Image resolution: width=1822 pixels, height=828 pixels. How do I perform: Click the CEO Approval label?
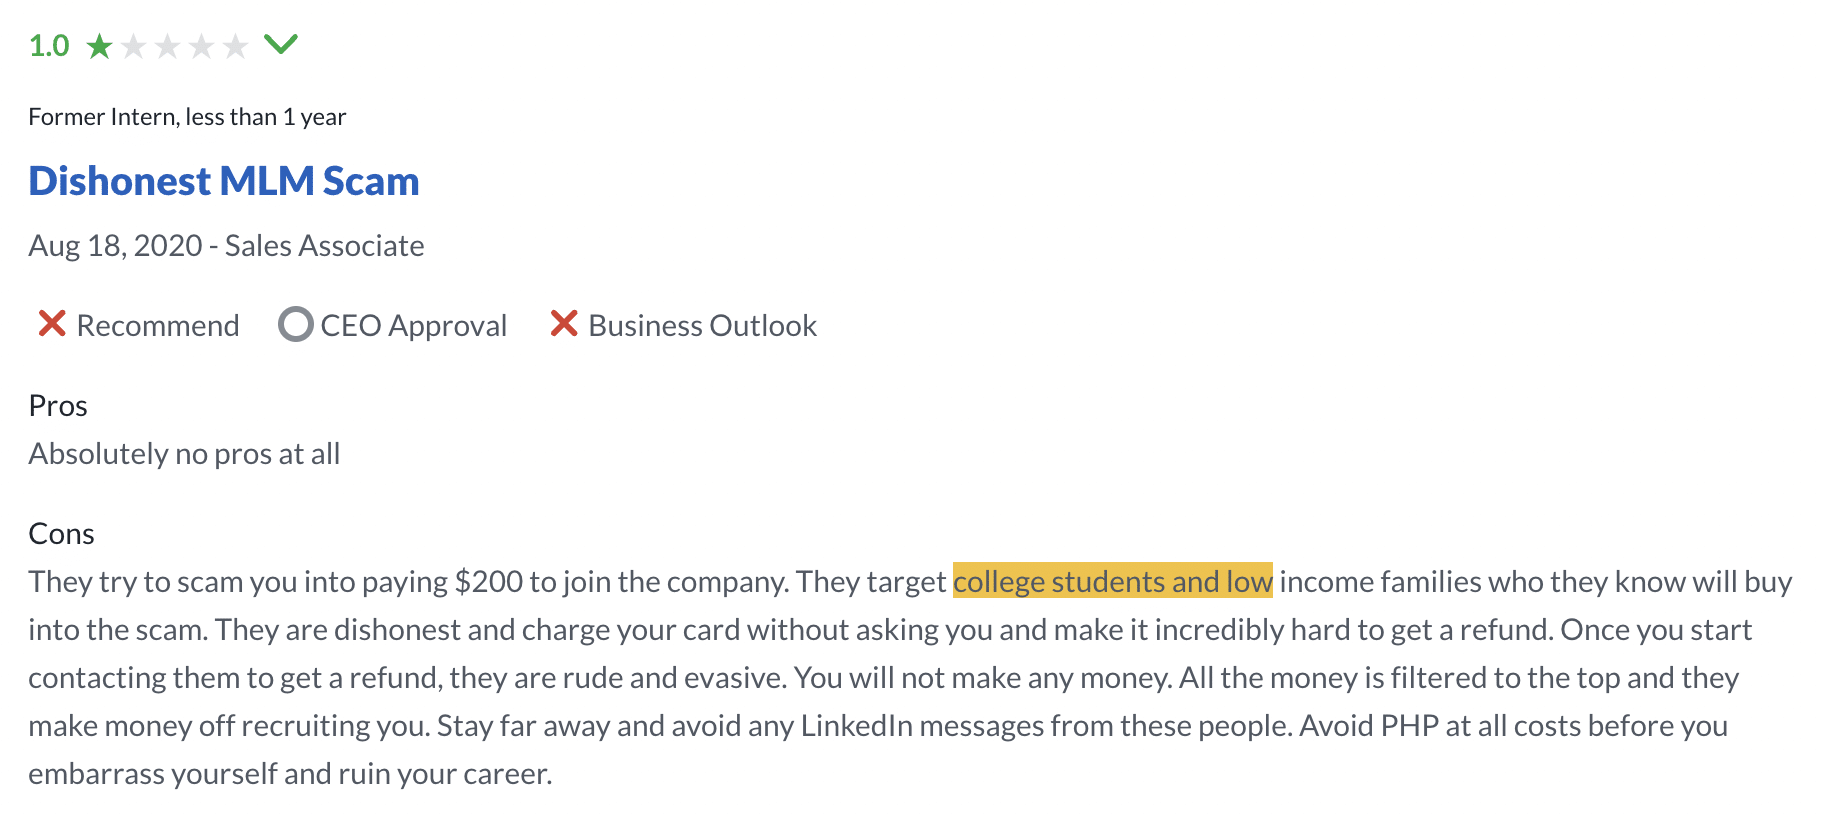pos(414,326)
